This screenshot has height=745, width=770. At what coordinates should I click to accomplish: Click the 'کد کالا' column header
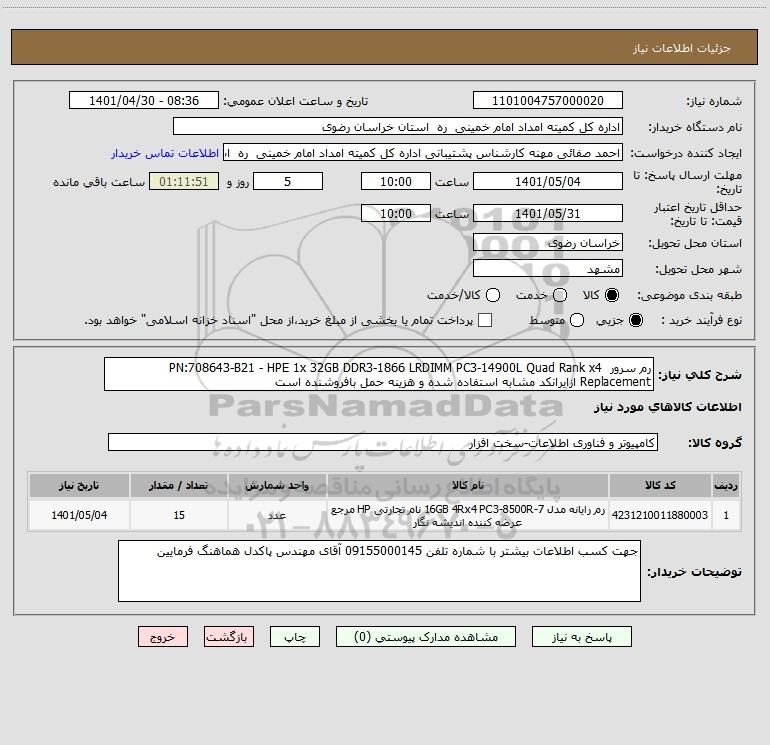660,485
